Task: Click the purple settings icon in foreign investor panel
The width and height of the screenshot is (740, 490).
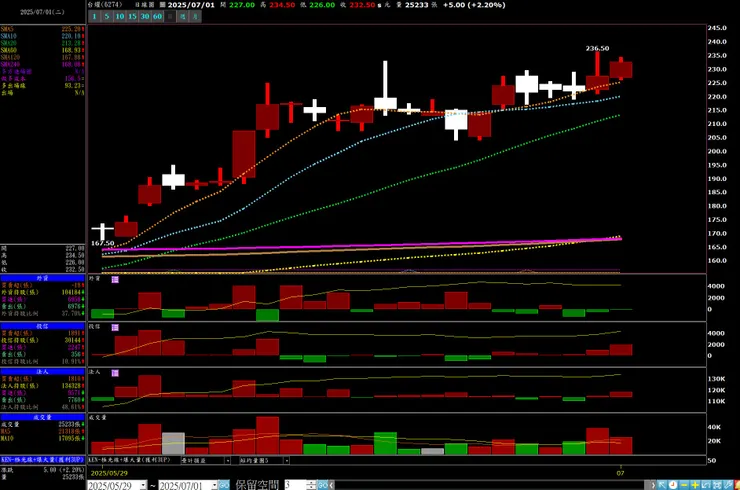Action: (x=115, y=280)
